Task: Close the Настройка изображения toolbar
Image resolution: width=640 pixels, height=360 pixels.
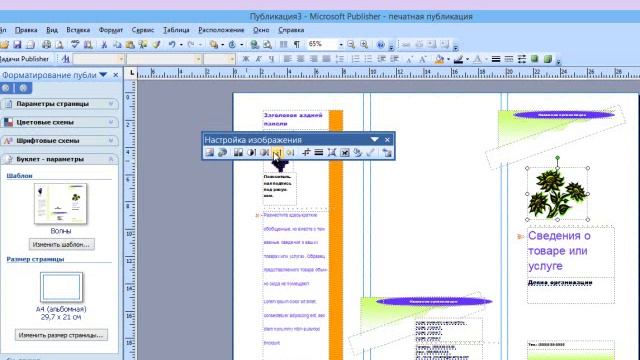Action: [x=387, y=140]
